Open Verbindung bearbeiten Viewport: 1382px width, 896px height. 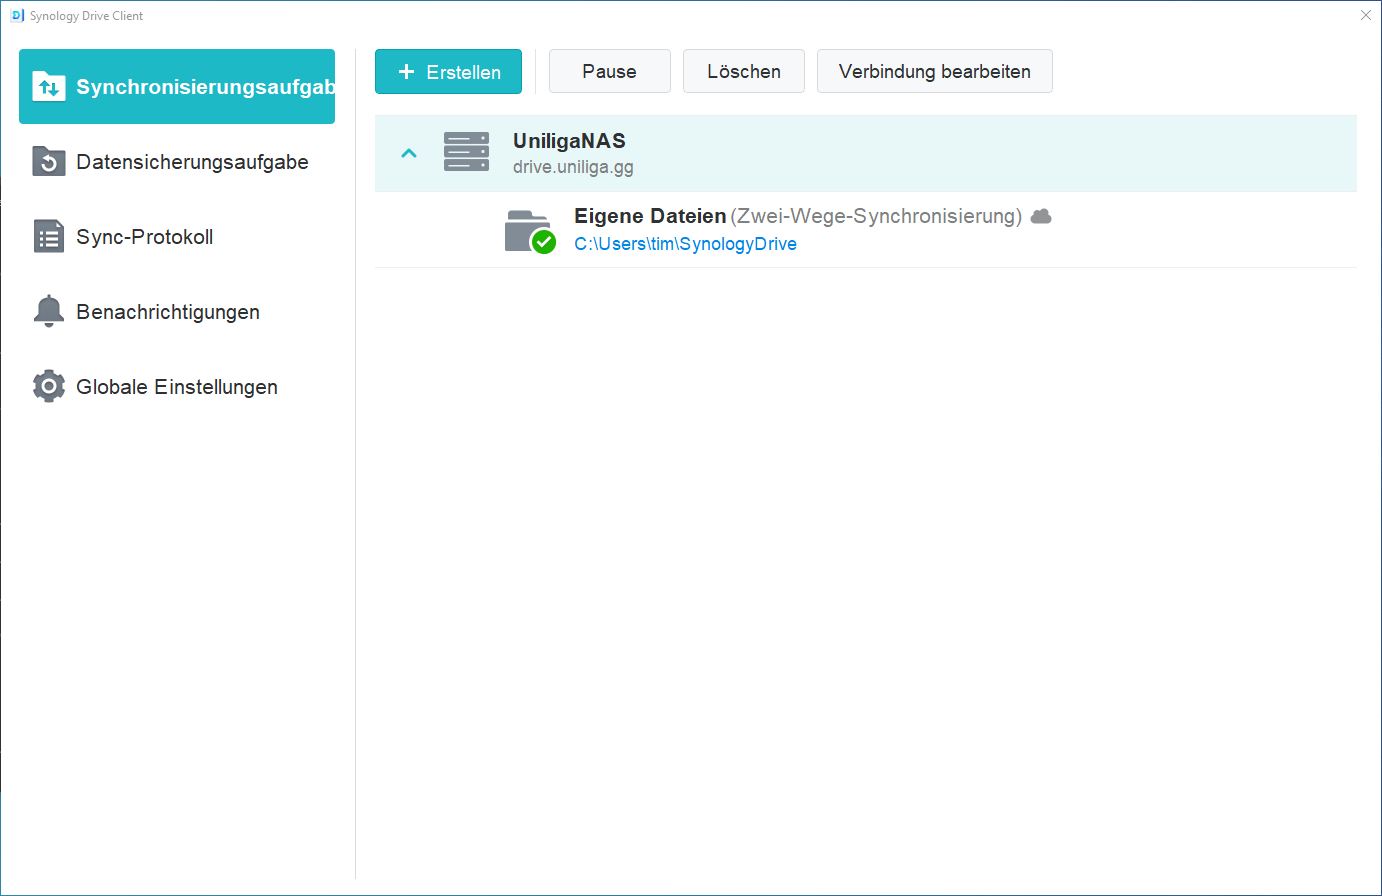tap(934, 72)
